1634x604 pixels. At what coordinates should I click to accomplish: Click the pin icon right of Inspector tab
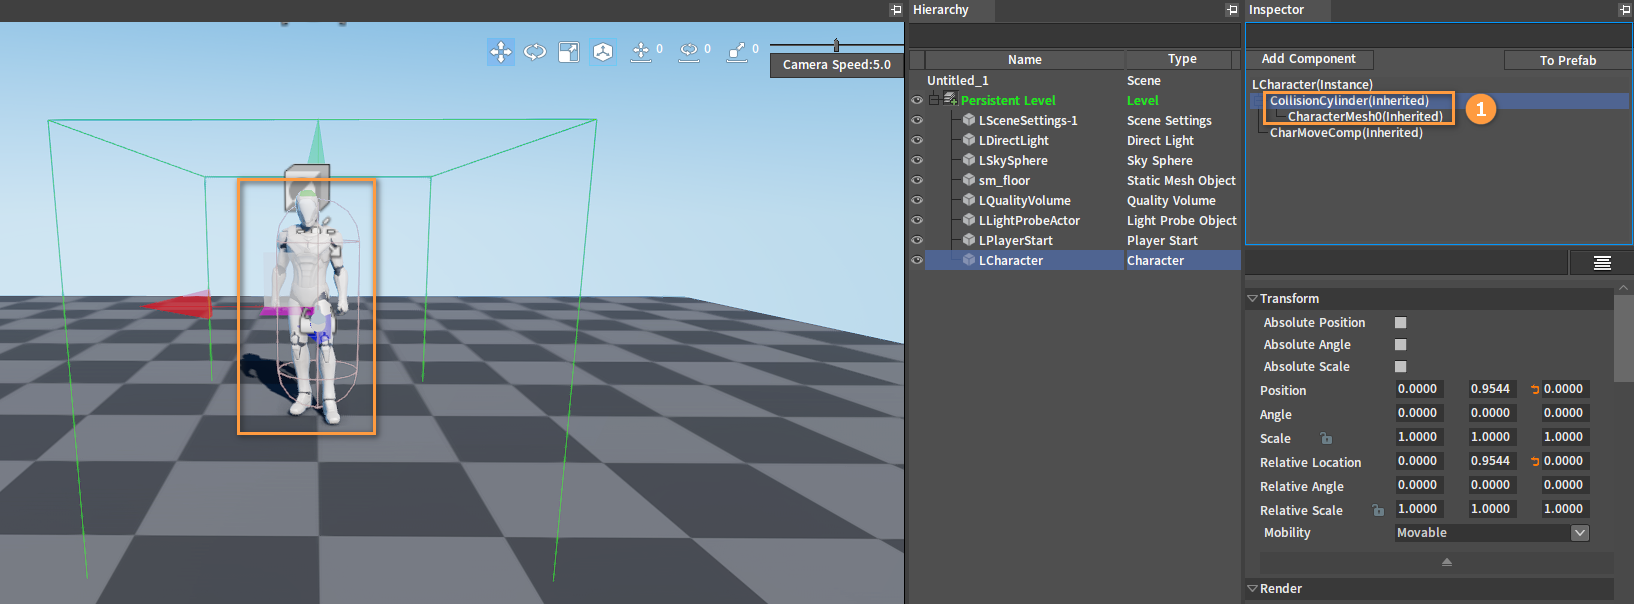click(1625, 10)
